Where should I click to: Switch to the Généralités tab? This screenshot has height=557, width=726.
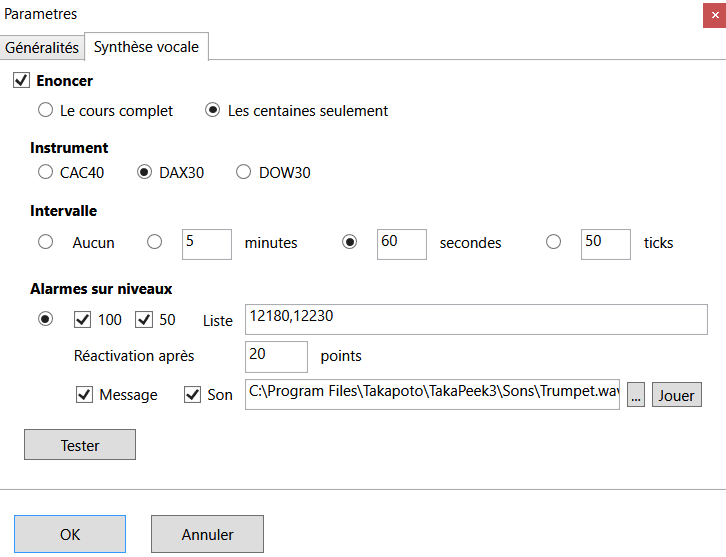[42, 47]
